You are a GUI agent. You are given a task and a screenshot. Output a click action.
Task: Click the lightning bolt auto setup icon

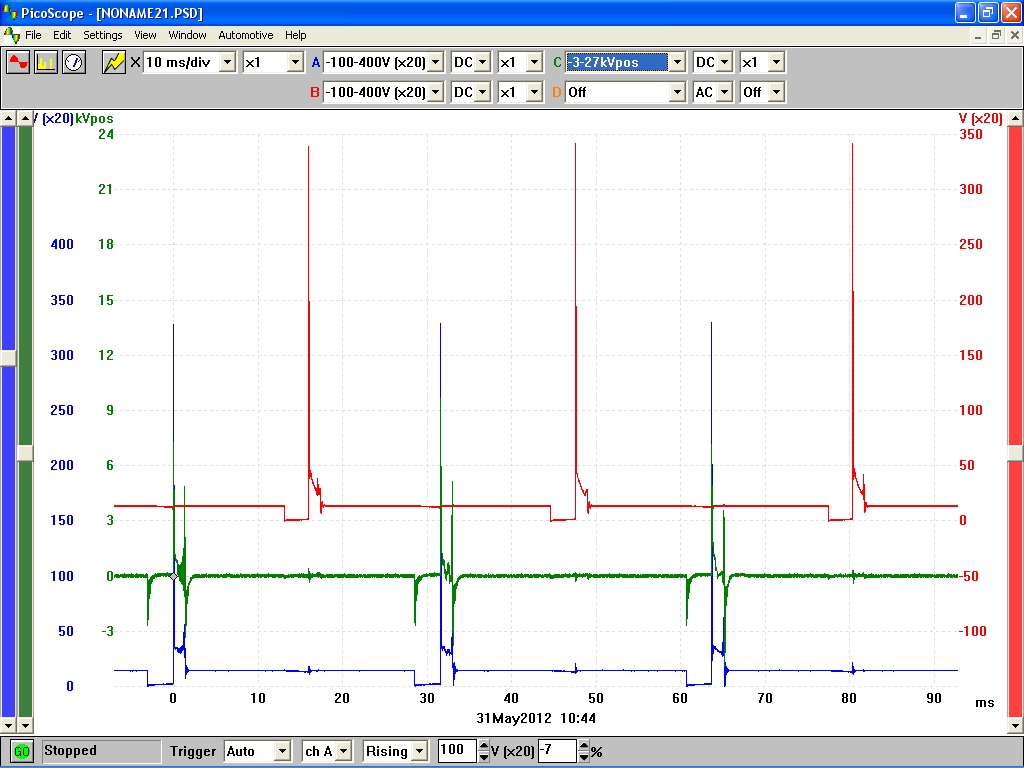(114, 62)
